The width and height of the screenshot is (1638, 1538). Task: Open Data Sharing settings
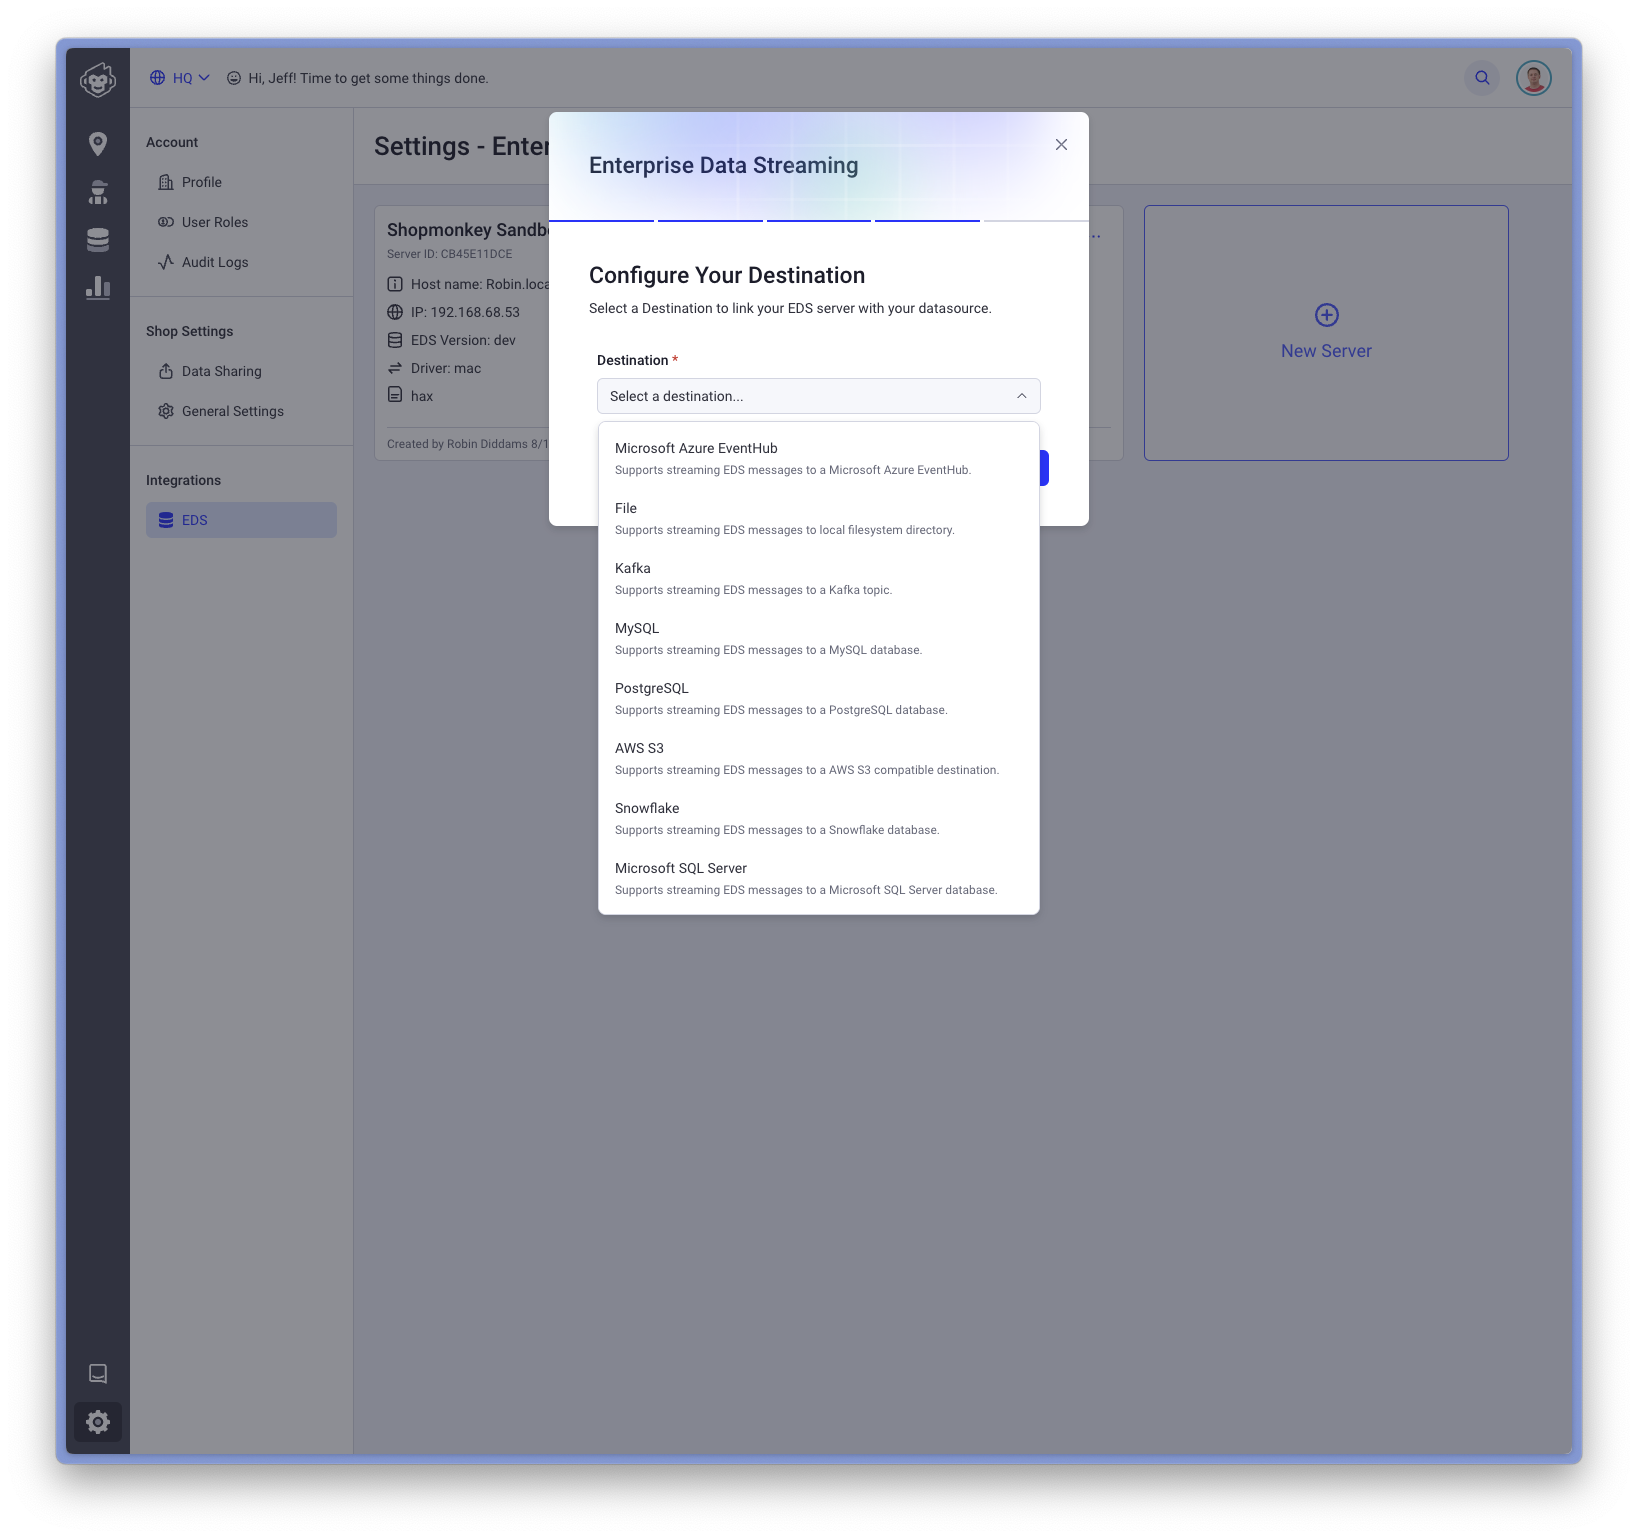tap(241, 371)
